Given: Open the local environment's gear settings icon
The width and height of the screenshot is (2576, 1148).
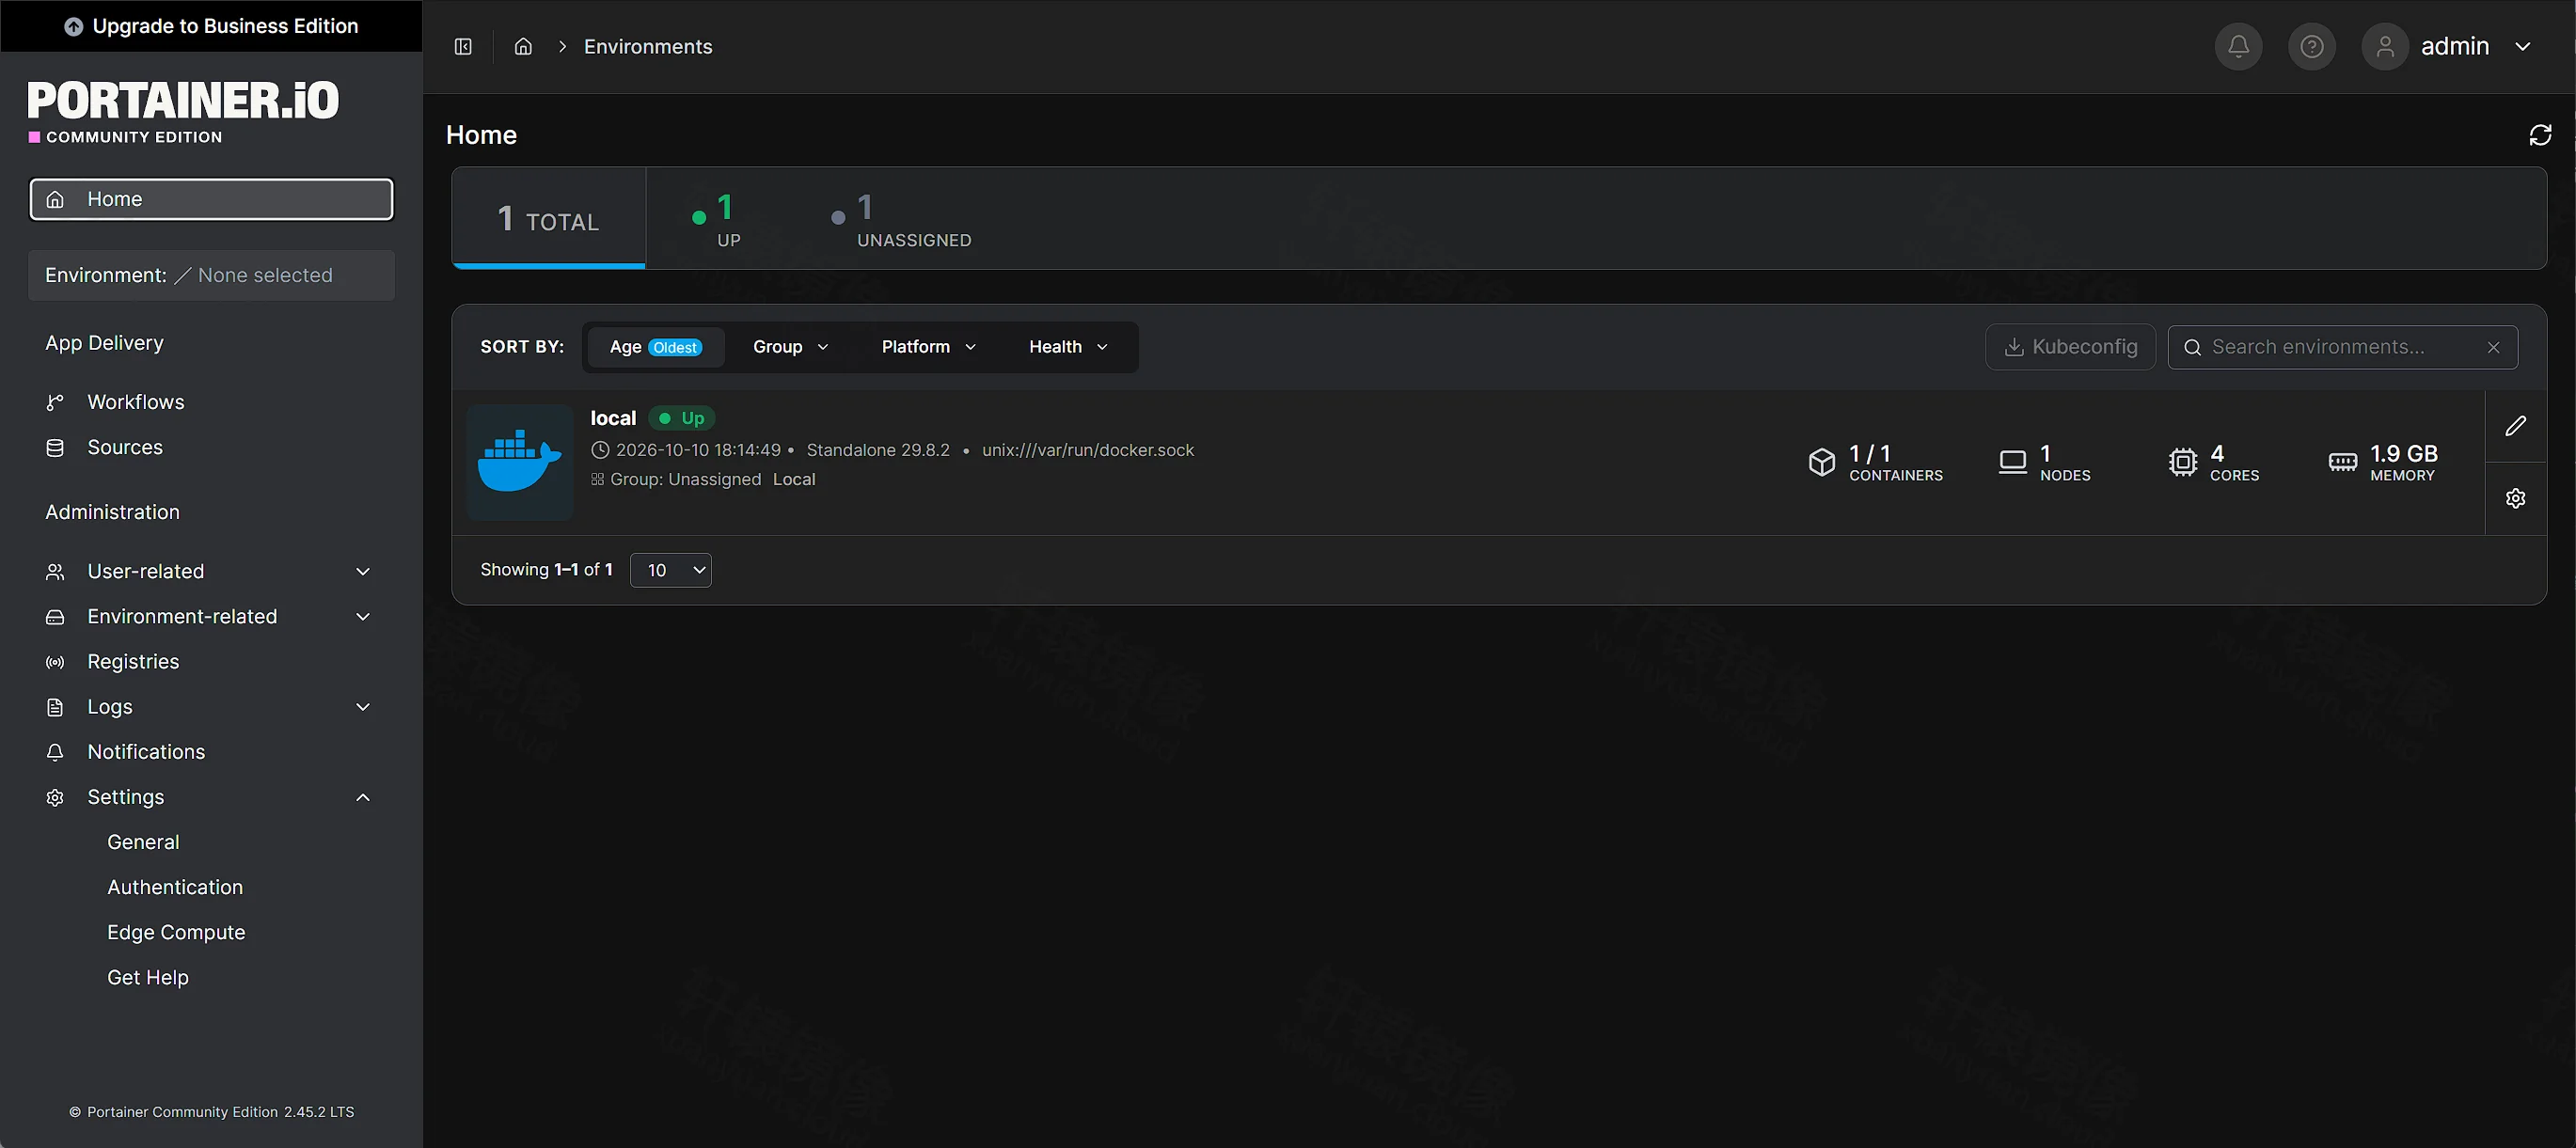Looking at the screenshot, I should (2516, 498).
